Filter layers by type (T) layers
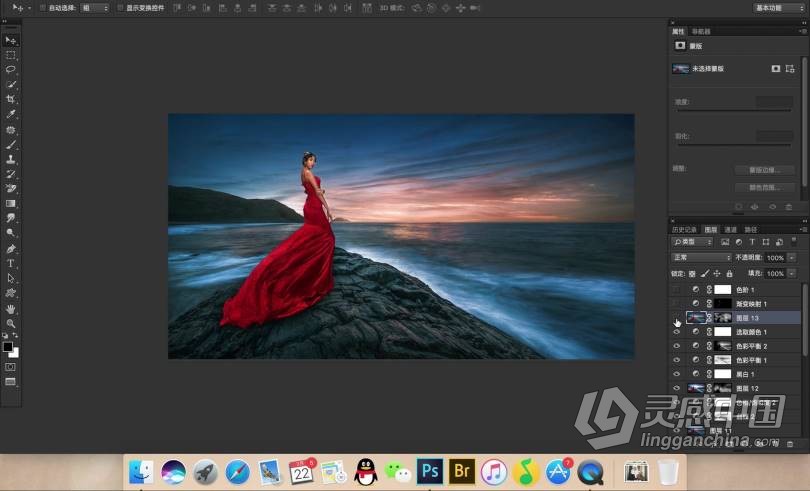The height and width of the screenshot is (491, 810). click(x=752, y=242)
